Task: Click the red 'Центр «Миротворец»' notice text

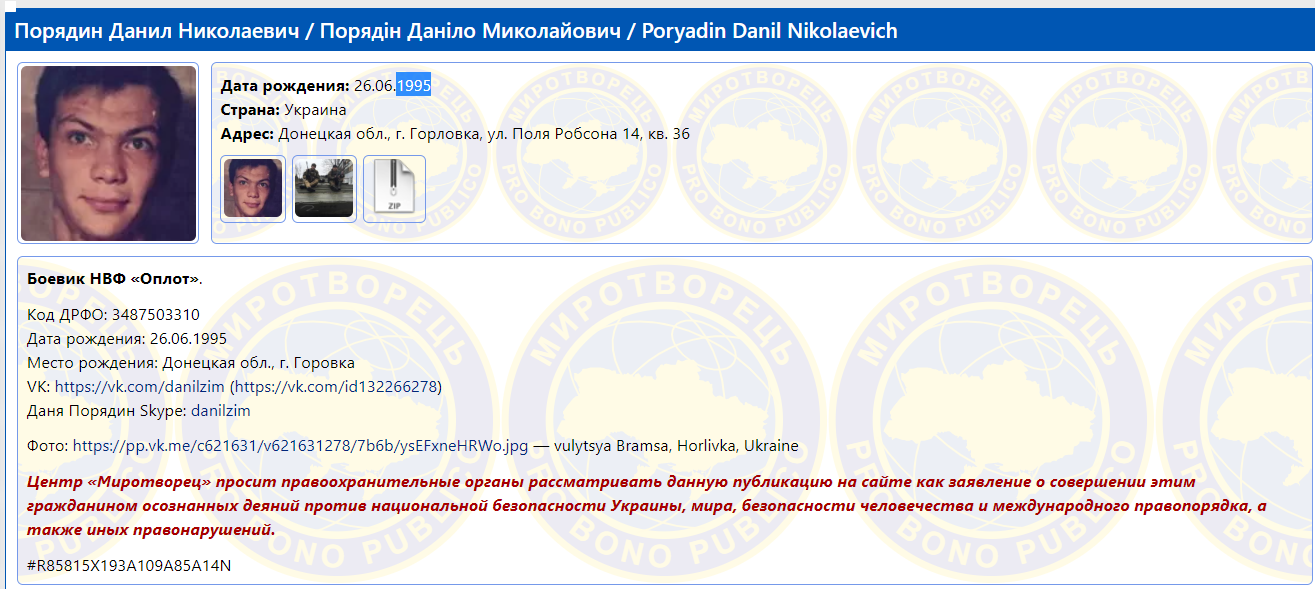Action: (x=646, y=506)
